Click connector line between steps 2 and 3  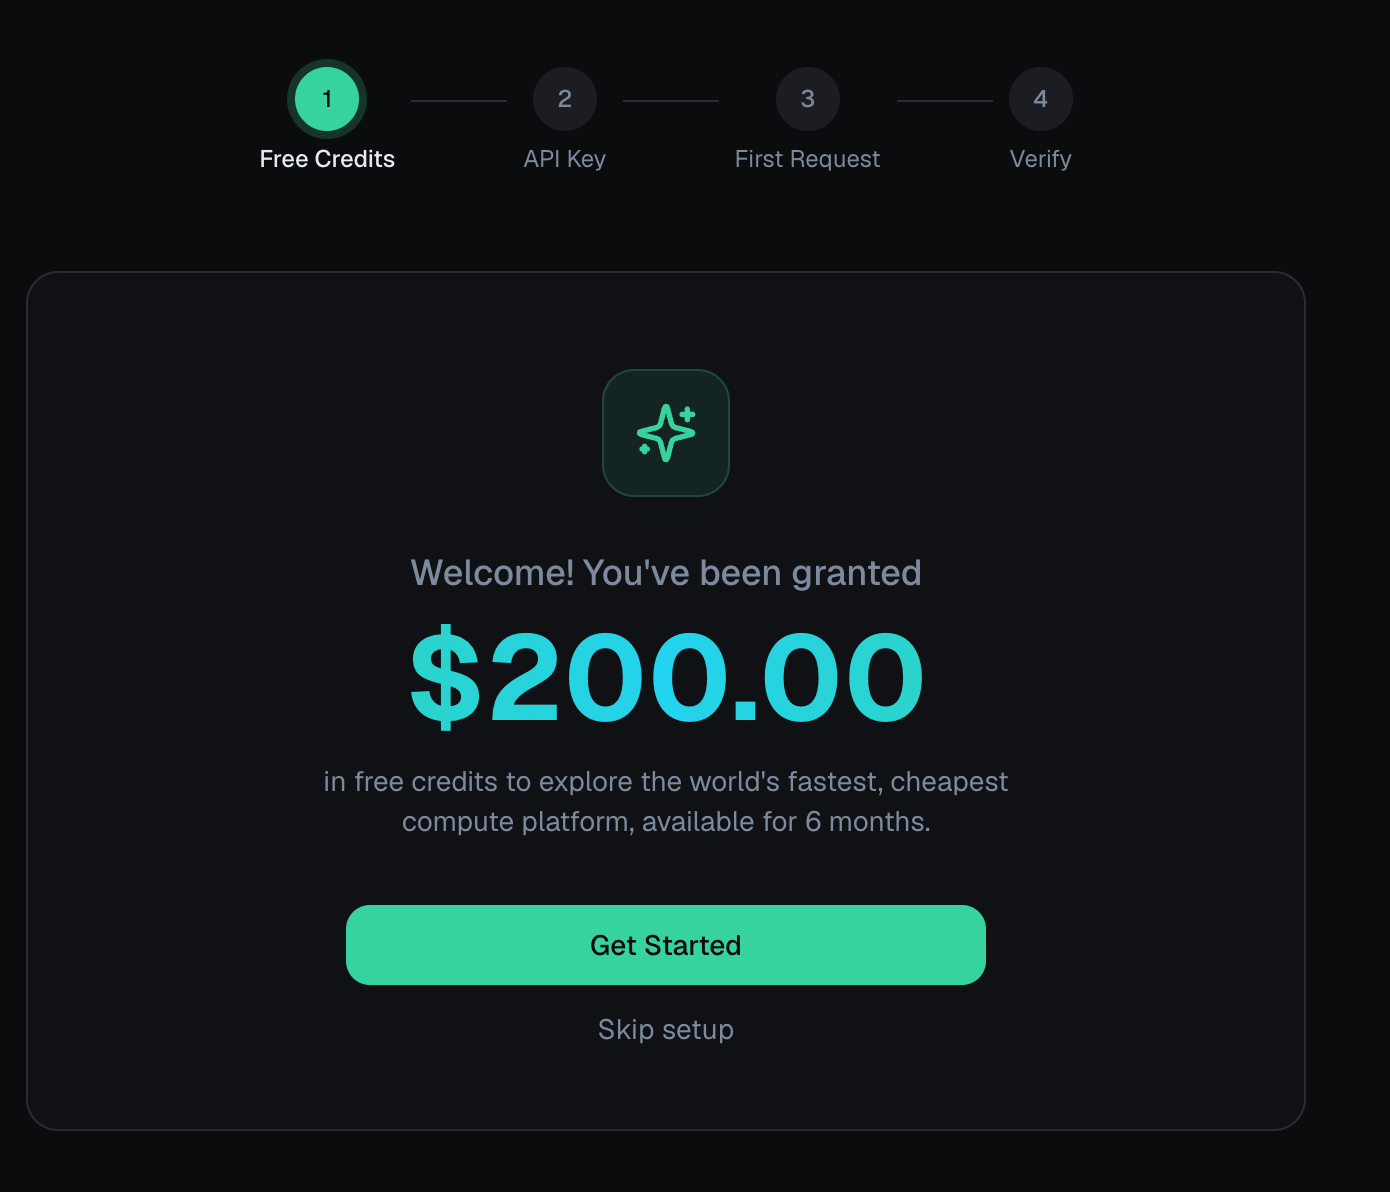pos(671,101)
